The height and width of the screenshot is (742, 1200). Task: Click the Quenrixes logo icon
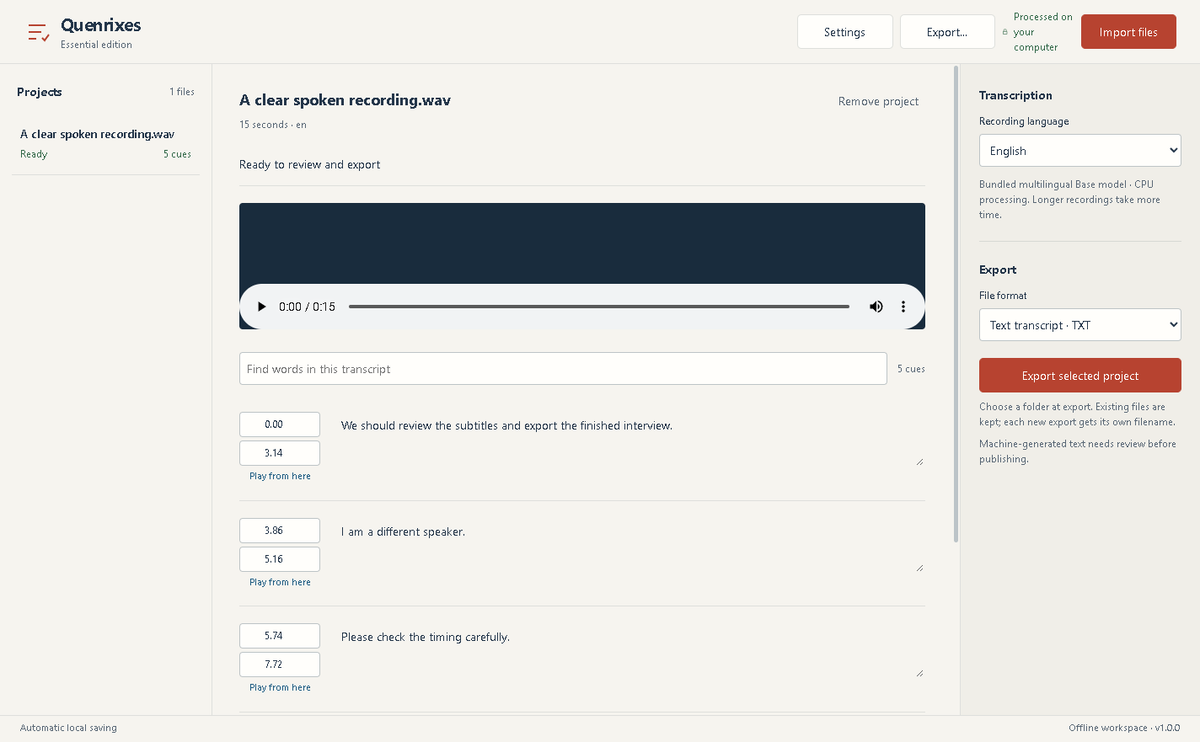pos(39,32)
